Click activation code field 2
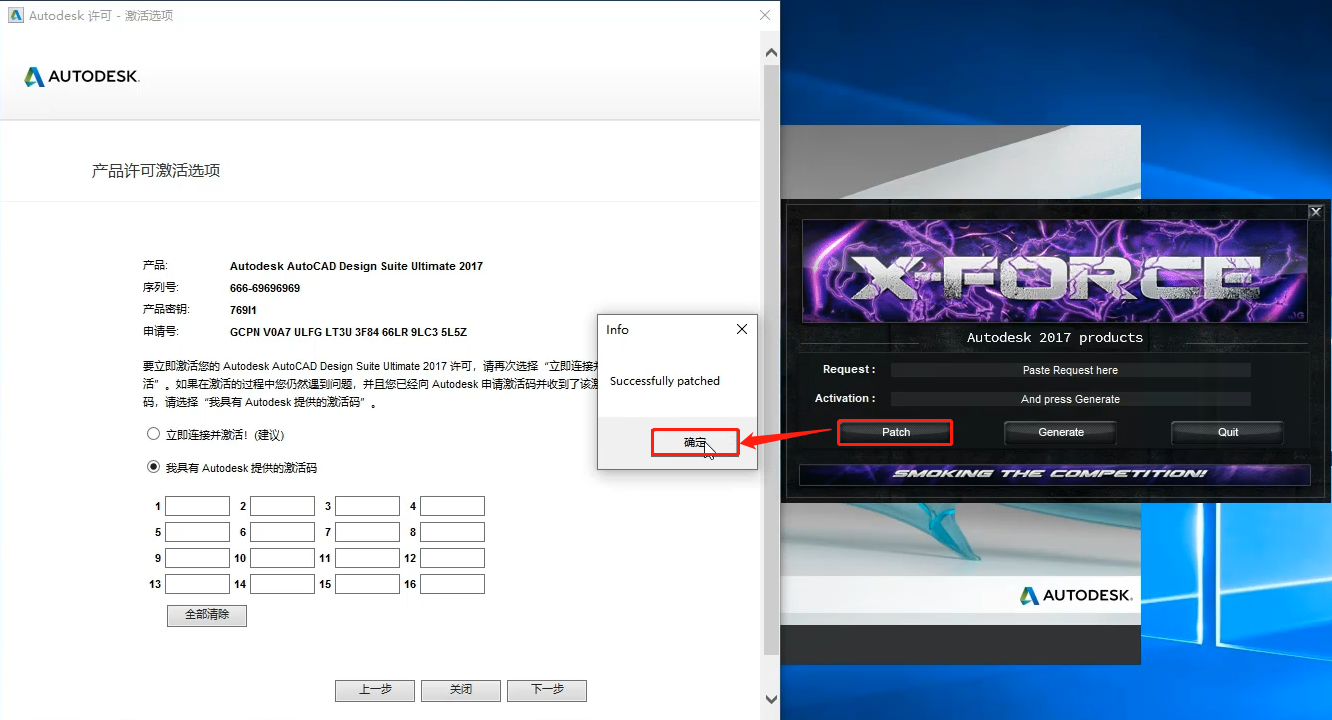Image resolution: width=1332 pixels, height=720 pixels. 282,506
